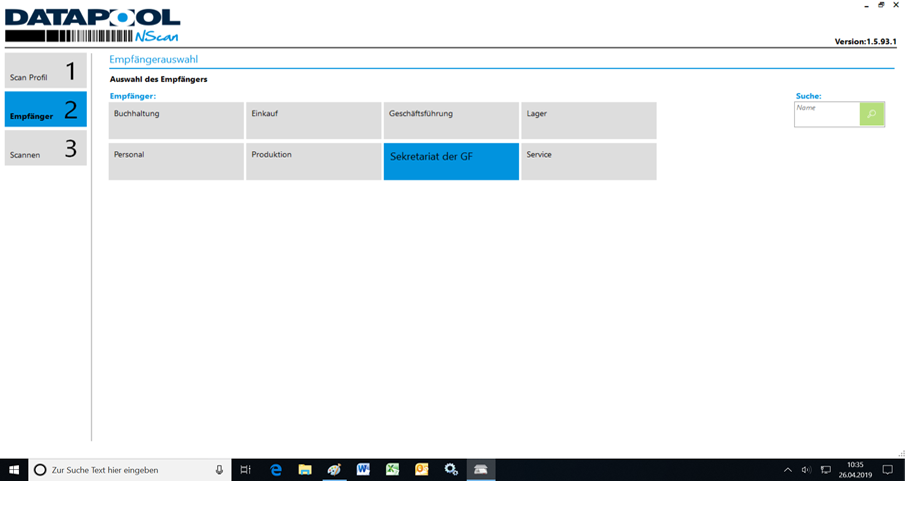Pick Geschäftsführung as recipient
The height and width of the screenshot is (520, 905).
[451, 121]
